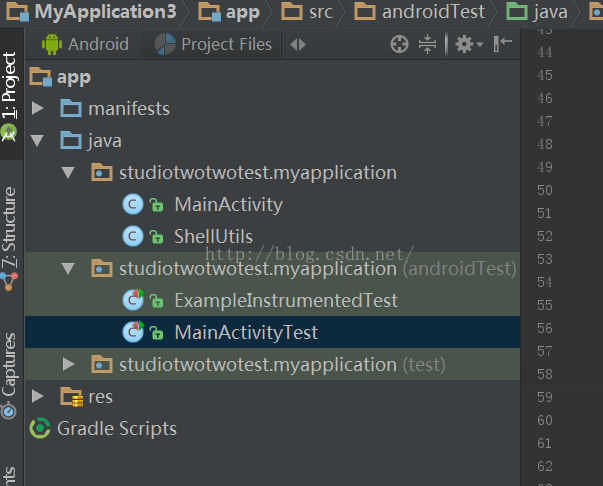Click the Collapse All icon
Image resolution: width=603 pixels, height=486 pixels.
point(428,44)
